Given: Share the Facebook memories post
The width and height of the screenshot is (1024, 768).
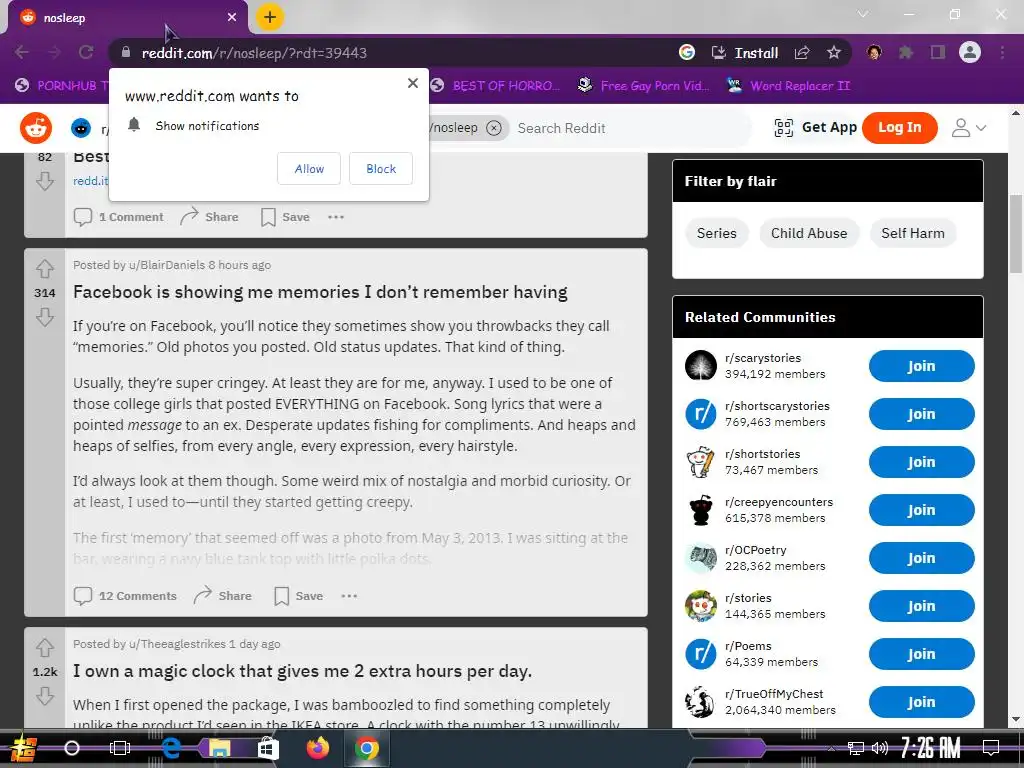Looking at the screenshot, I should click(222, 596).
